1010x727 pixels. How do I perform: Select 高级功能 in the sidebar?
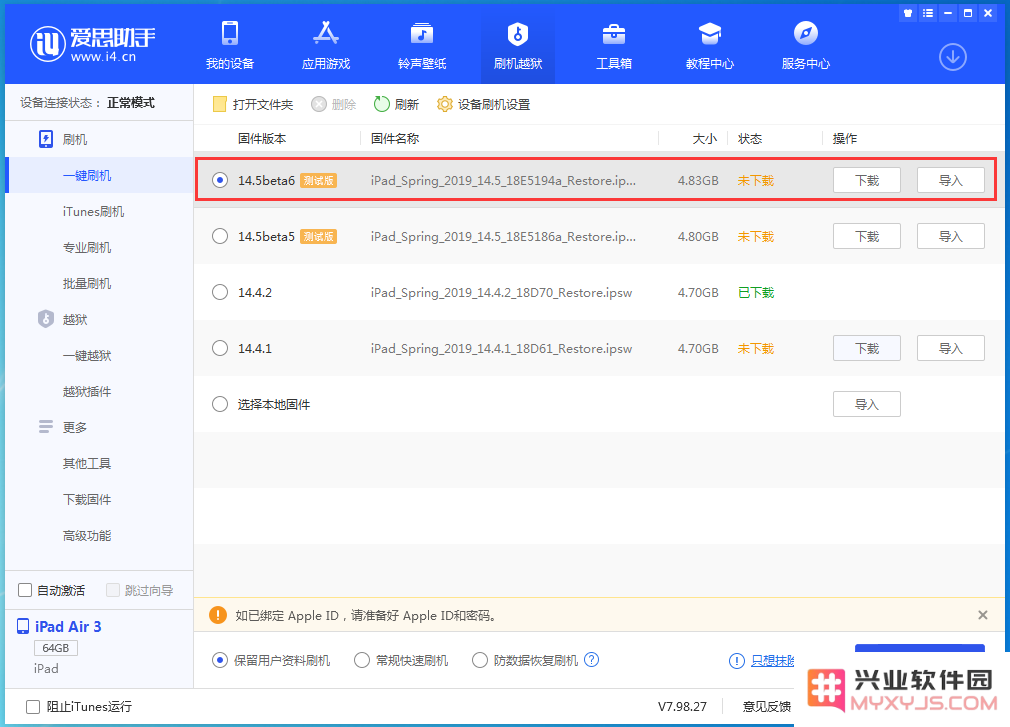87,536
